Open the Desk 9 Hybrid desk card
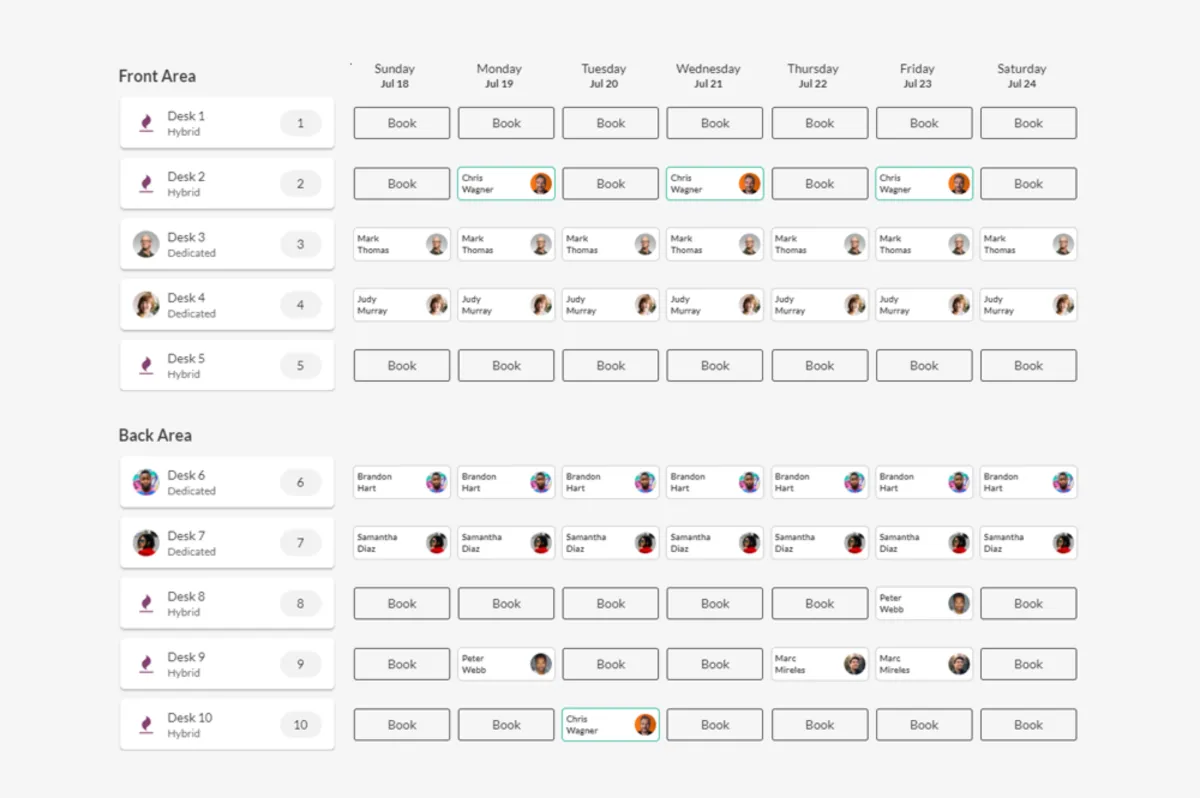Image resolution: width=1200 pixels, height=798 pixels. pyautogui.click(x=227, y=664)
